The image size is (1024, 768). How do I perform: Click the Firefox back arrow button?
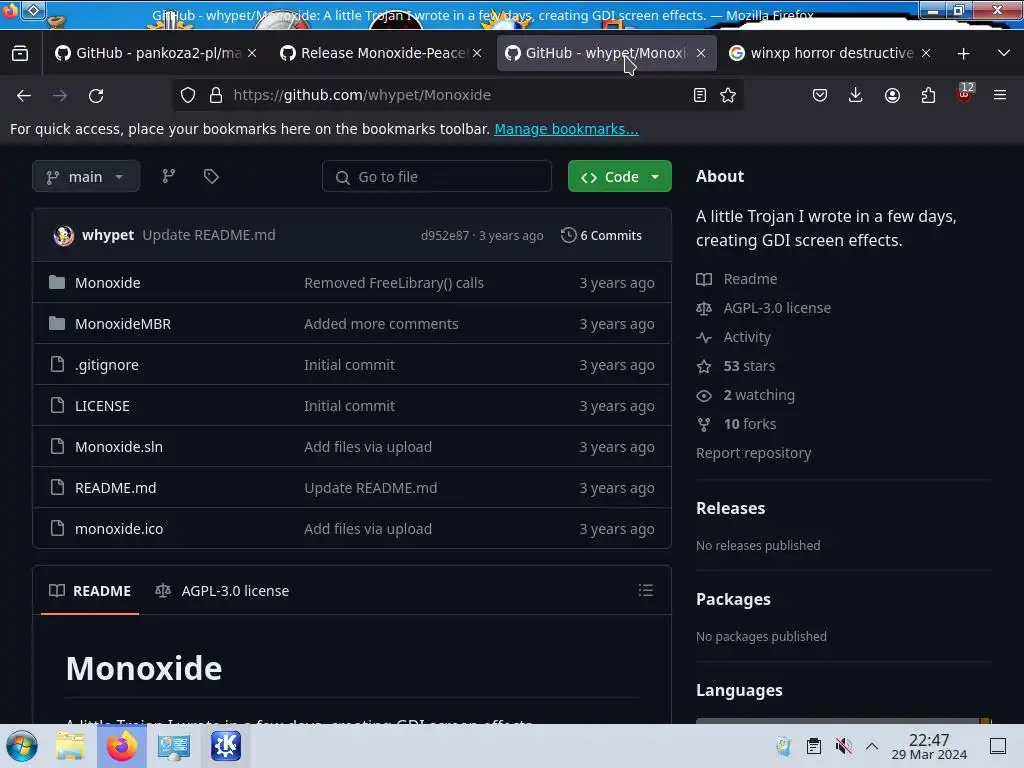24,95
